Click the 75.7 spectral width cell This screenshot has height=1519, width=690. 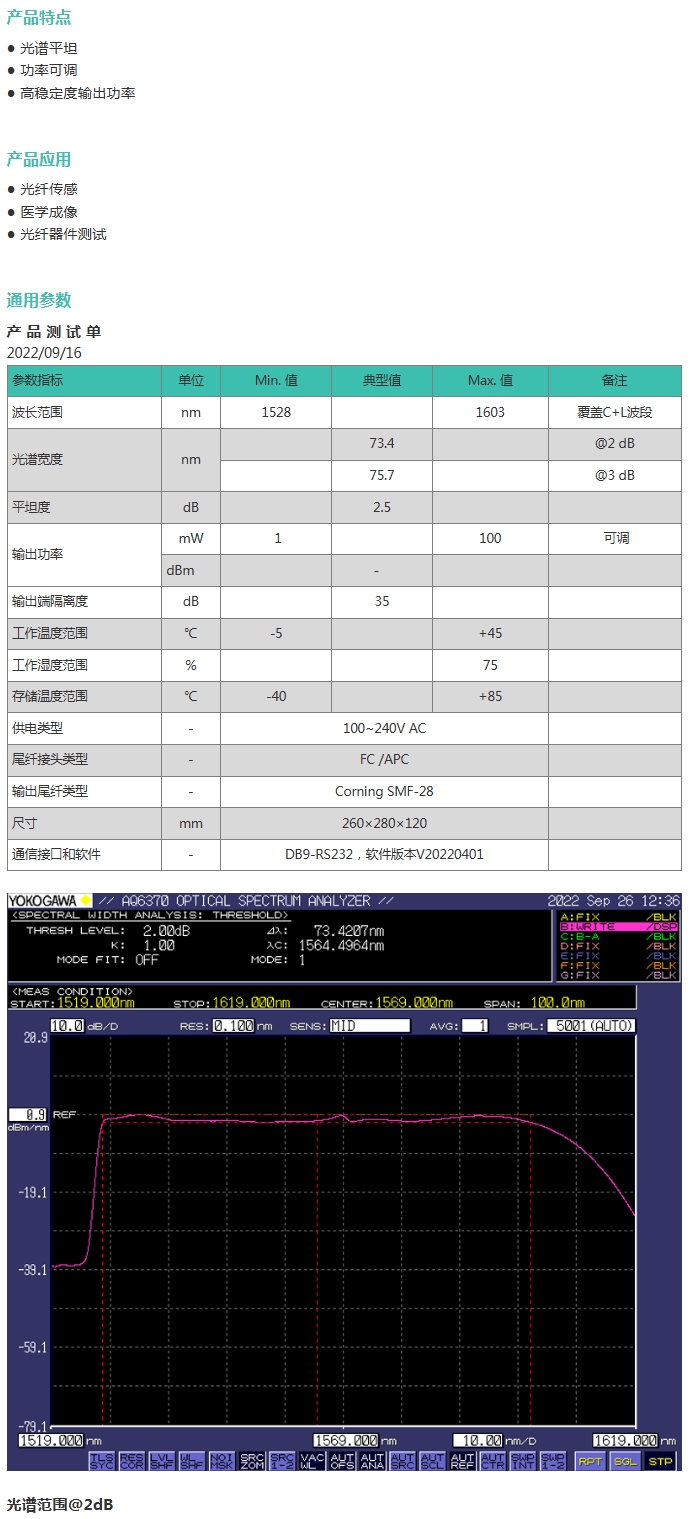[x=382, y=475]
